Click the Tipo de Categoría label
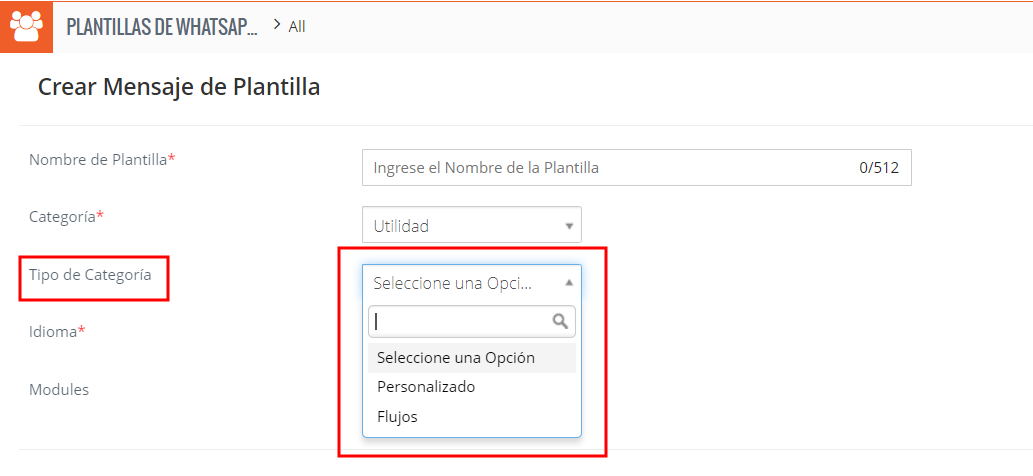This screenshot has height=476, width=1033. click(x=90, y=275)
